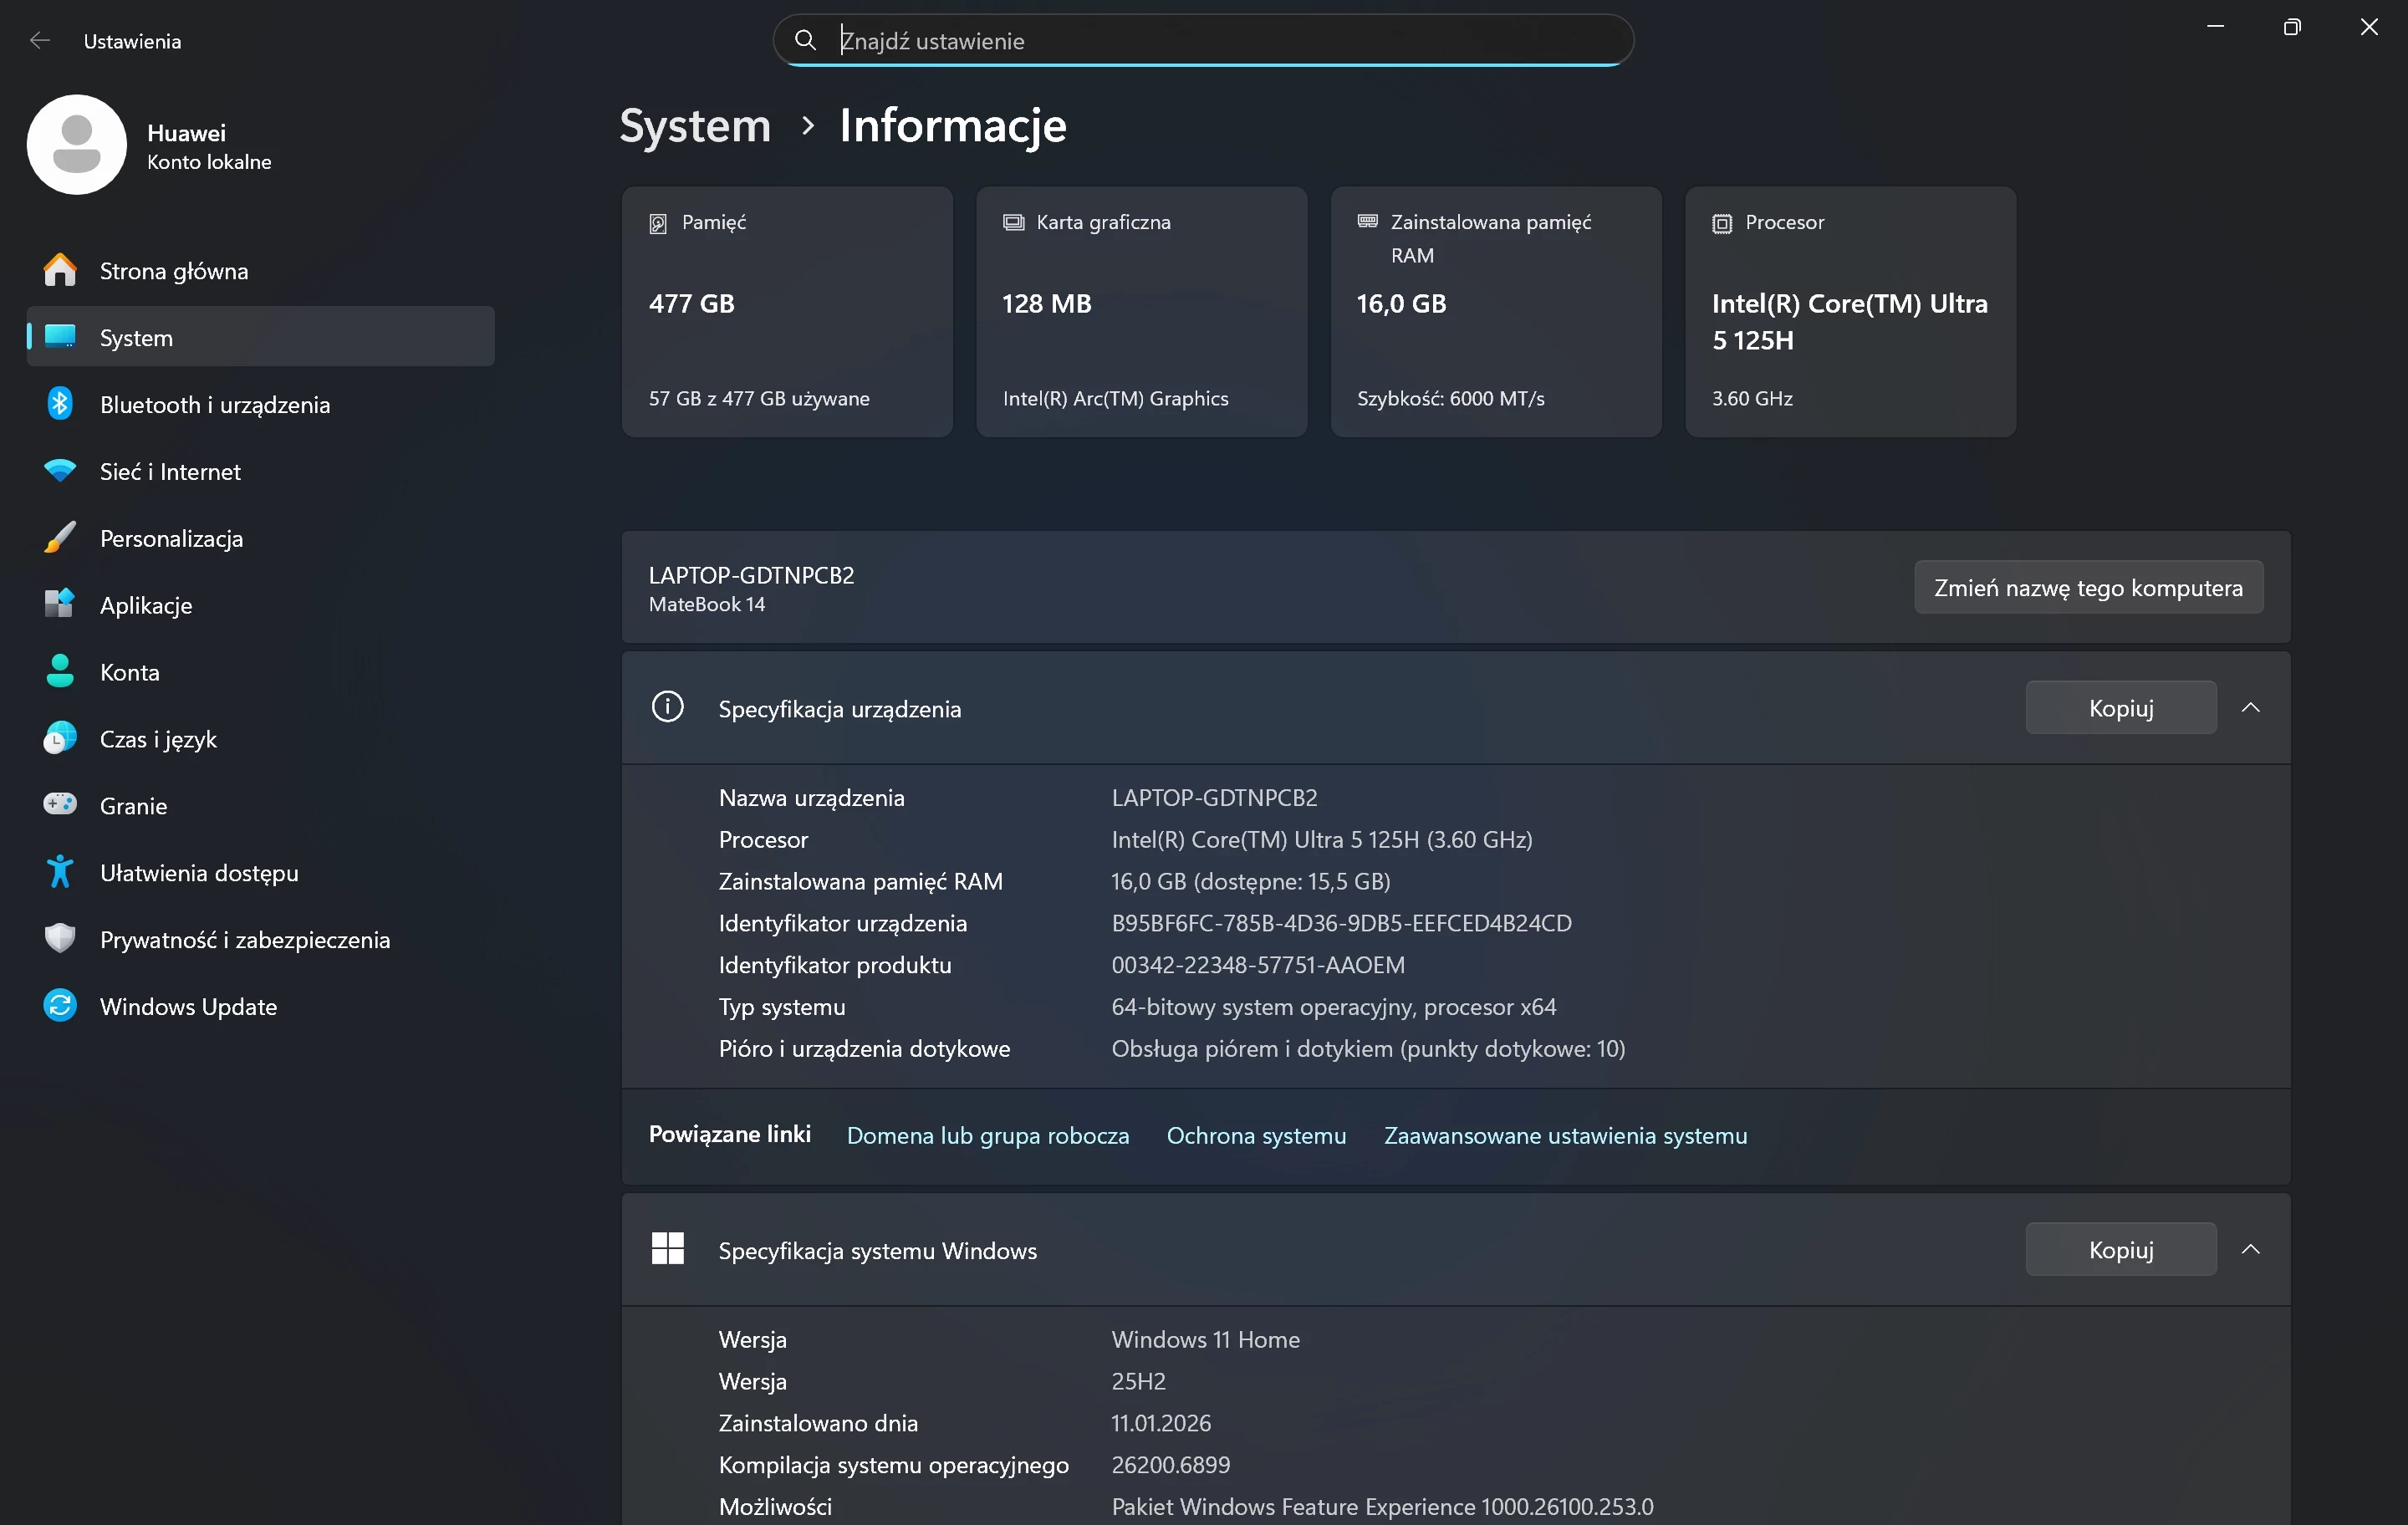Open Sieć i Internet settings
This screenshot has height=1525, width=2408.
click(170, 471)
